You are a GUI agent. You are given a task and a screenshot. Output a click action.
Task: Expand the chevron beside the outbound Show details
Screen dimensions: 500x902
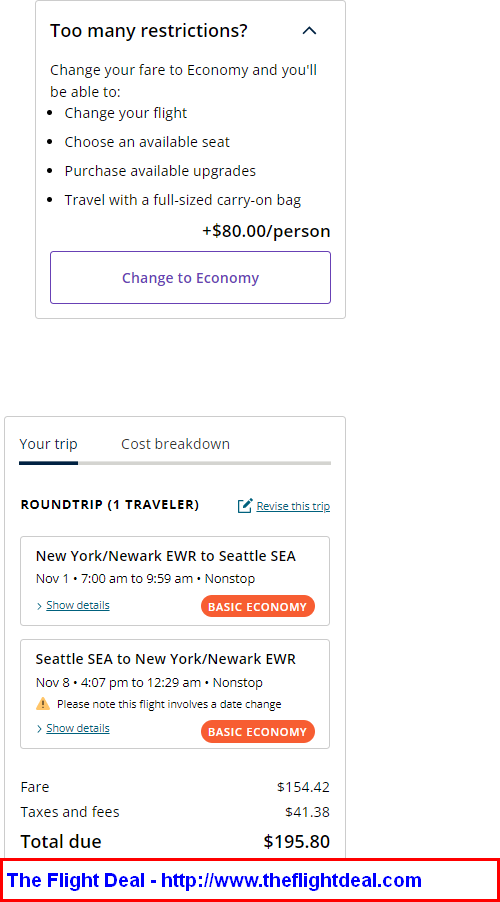coord(39,606)
